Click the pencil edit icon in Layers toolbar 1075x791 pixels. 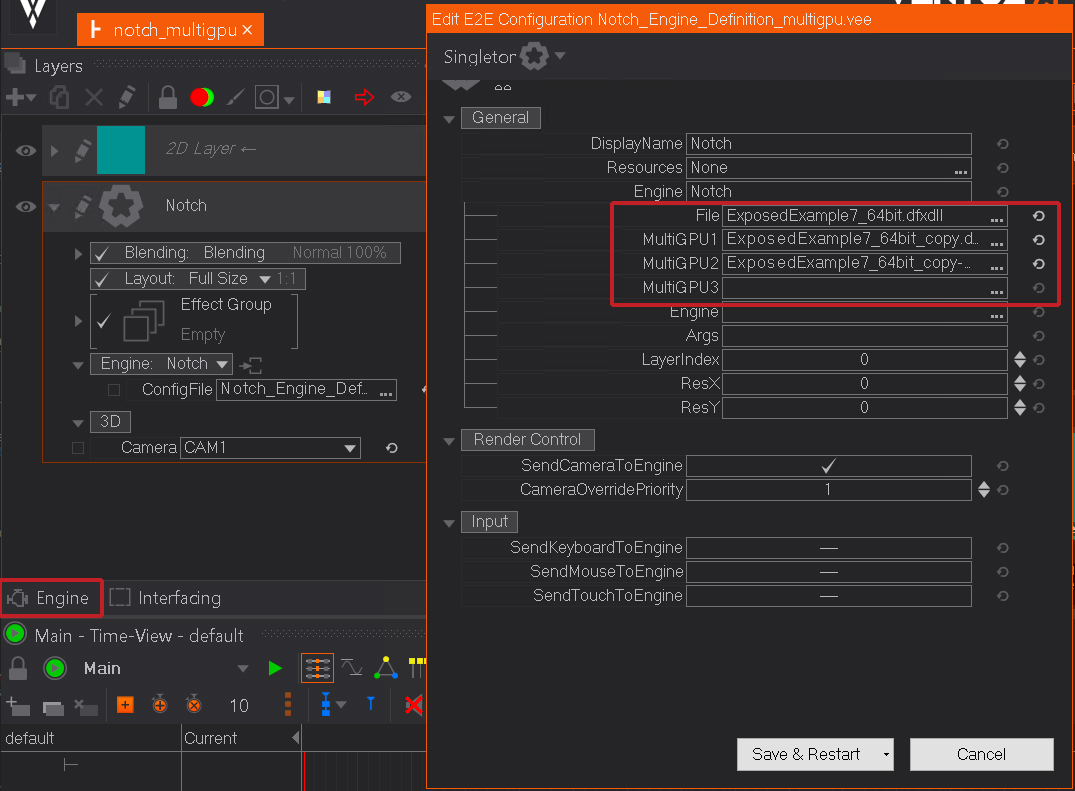coord(126,97)
